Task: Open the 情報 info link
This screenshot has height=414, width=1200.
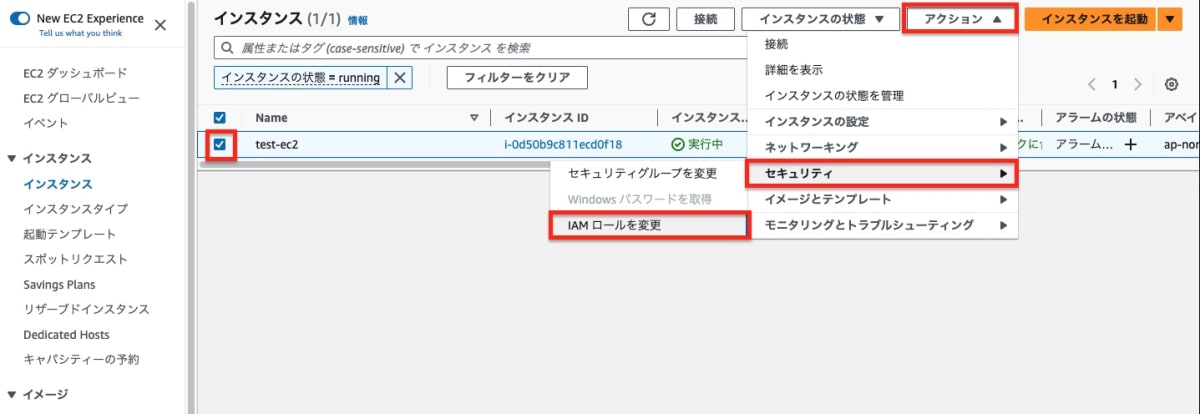Action: pyautogui.click(x=357, y=20)
